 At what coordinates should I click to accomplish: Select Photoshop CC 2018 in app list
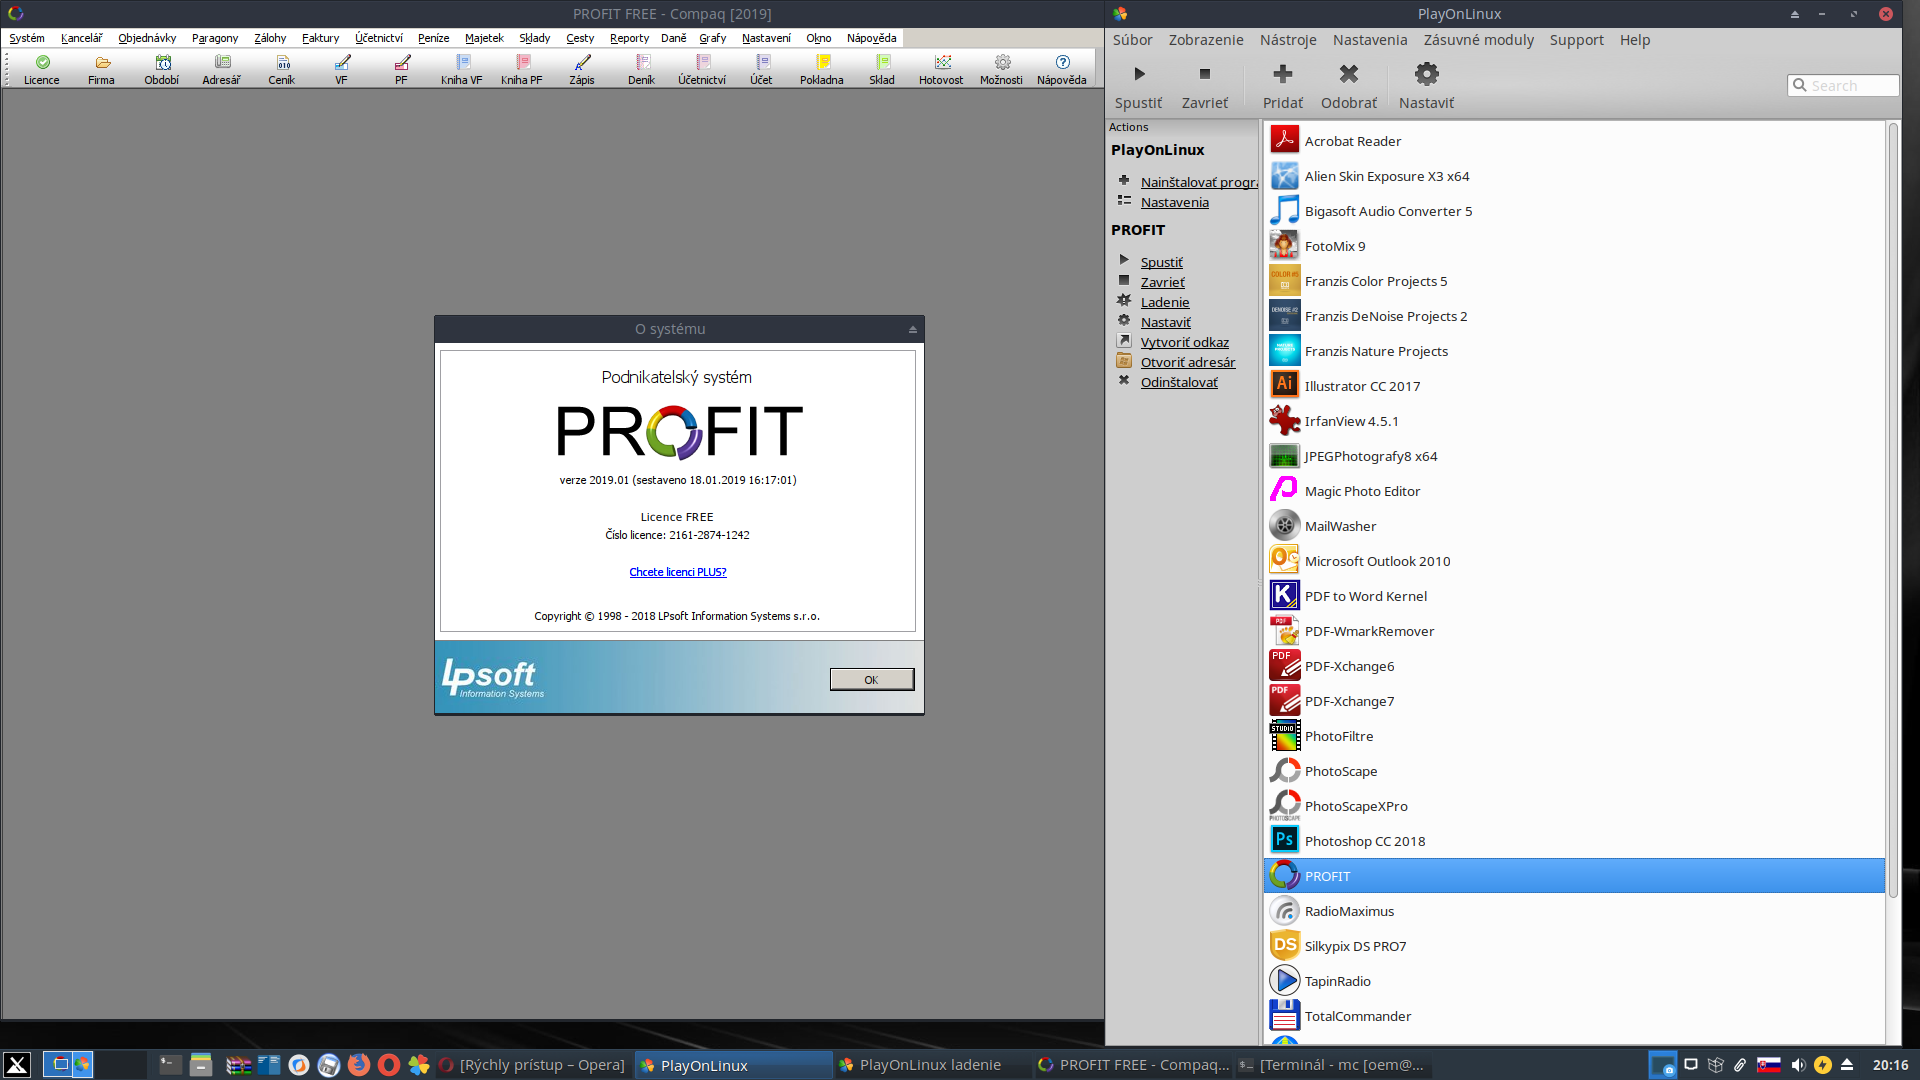[1574, 841]
